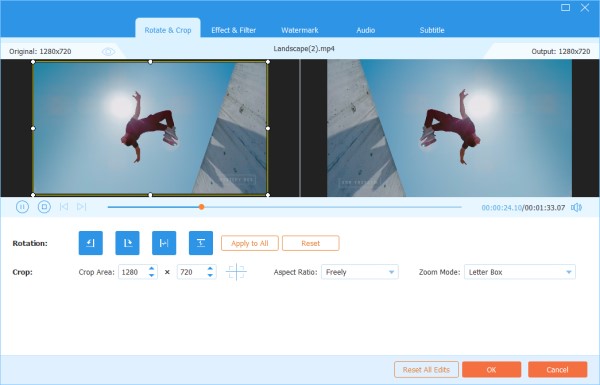Click Reset All Edits button

click(x=426, y=370)
